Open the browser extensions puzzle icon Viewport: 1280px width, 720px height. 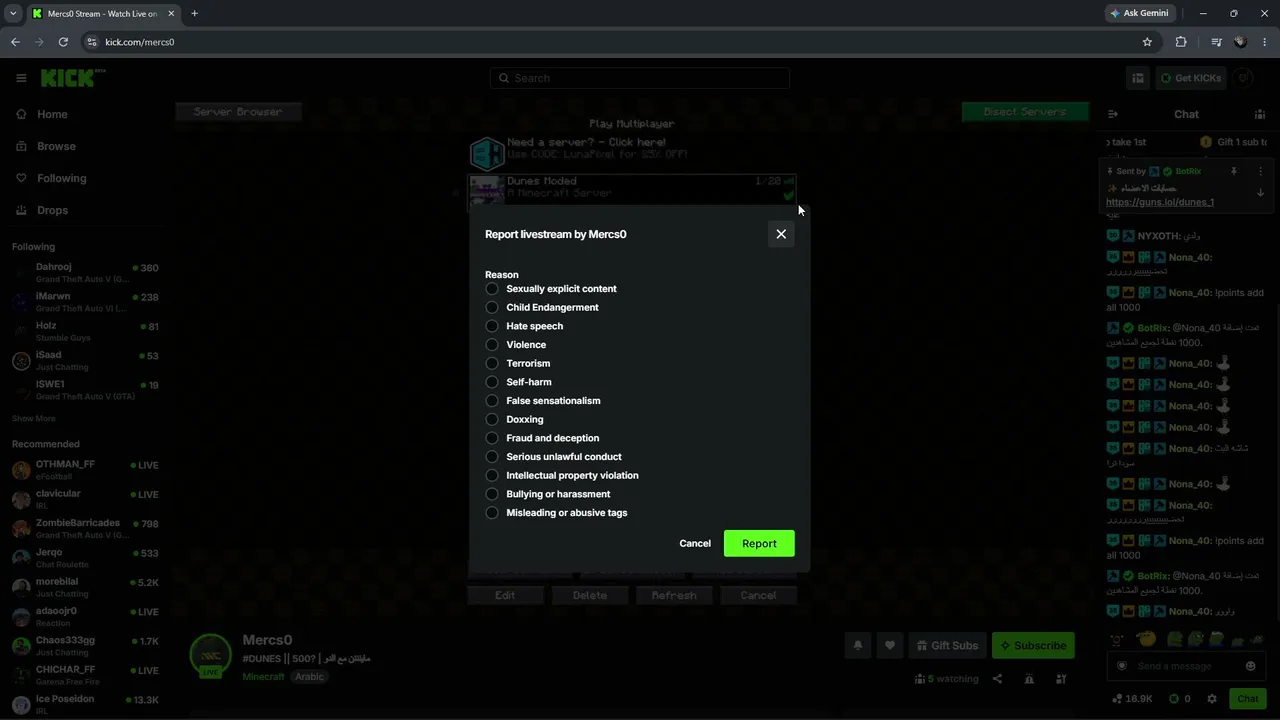[1181, 42]
